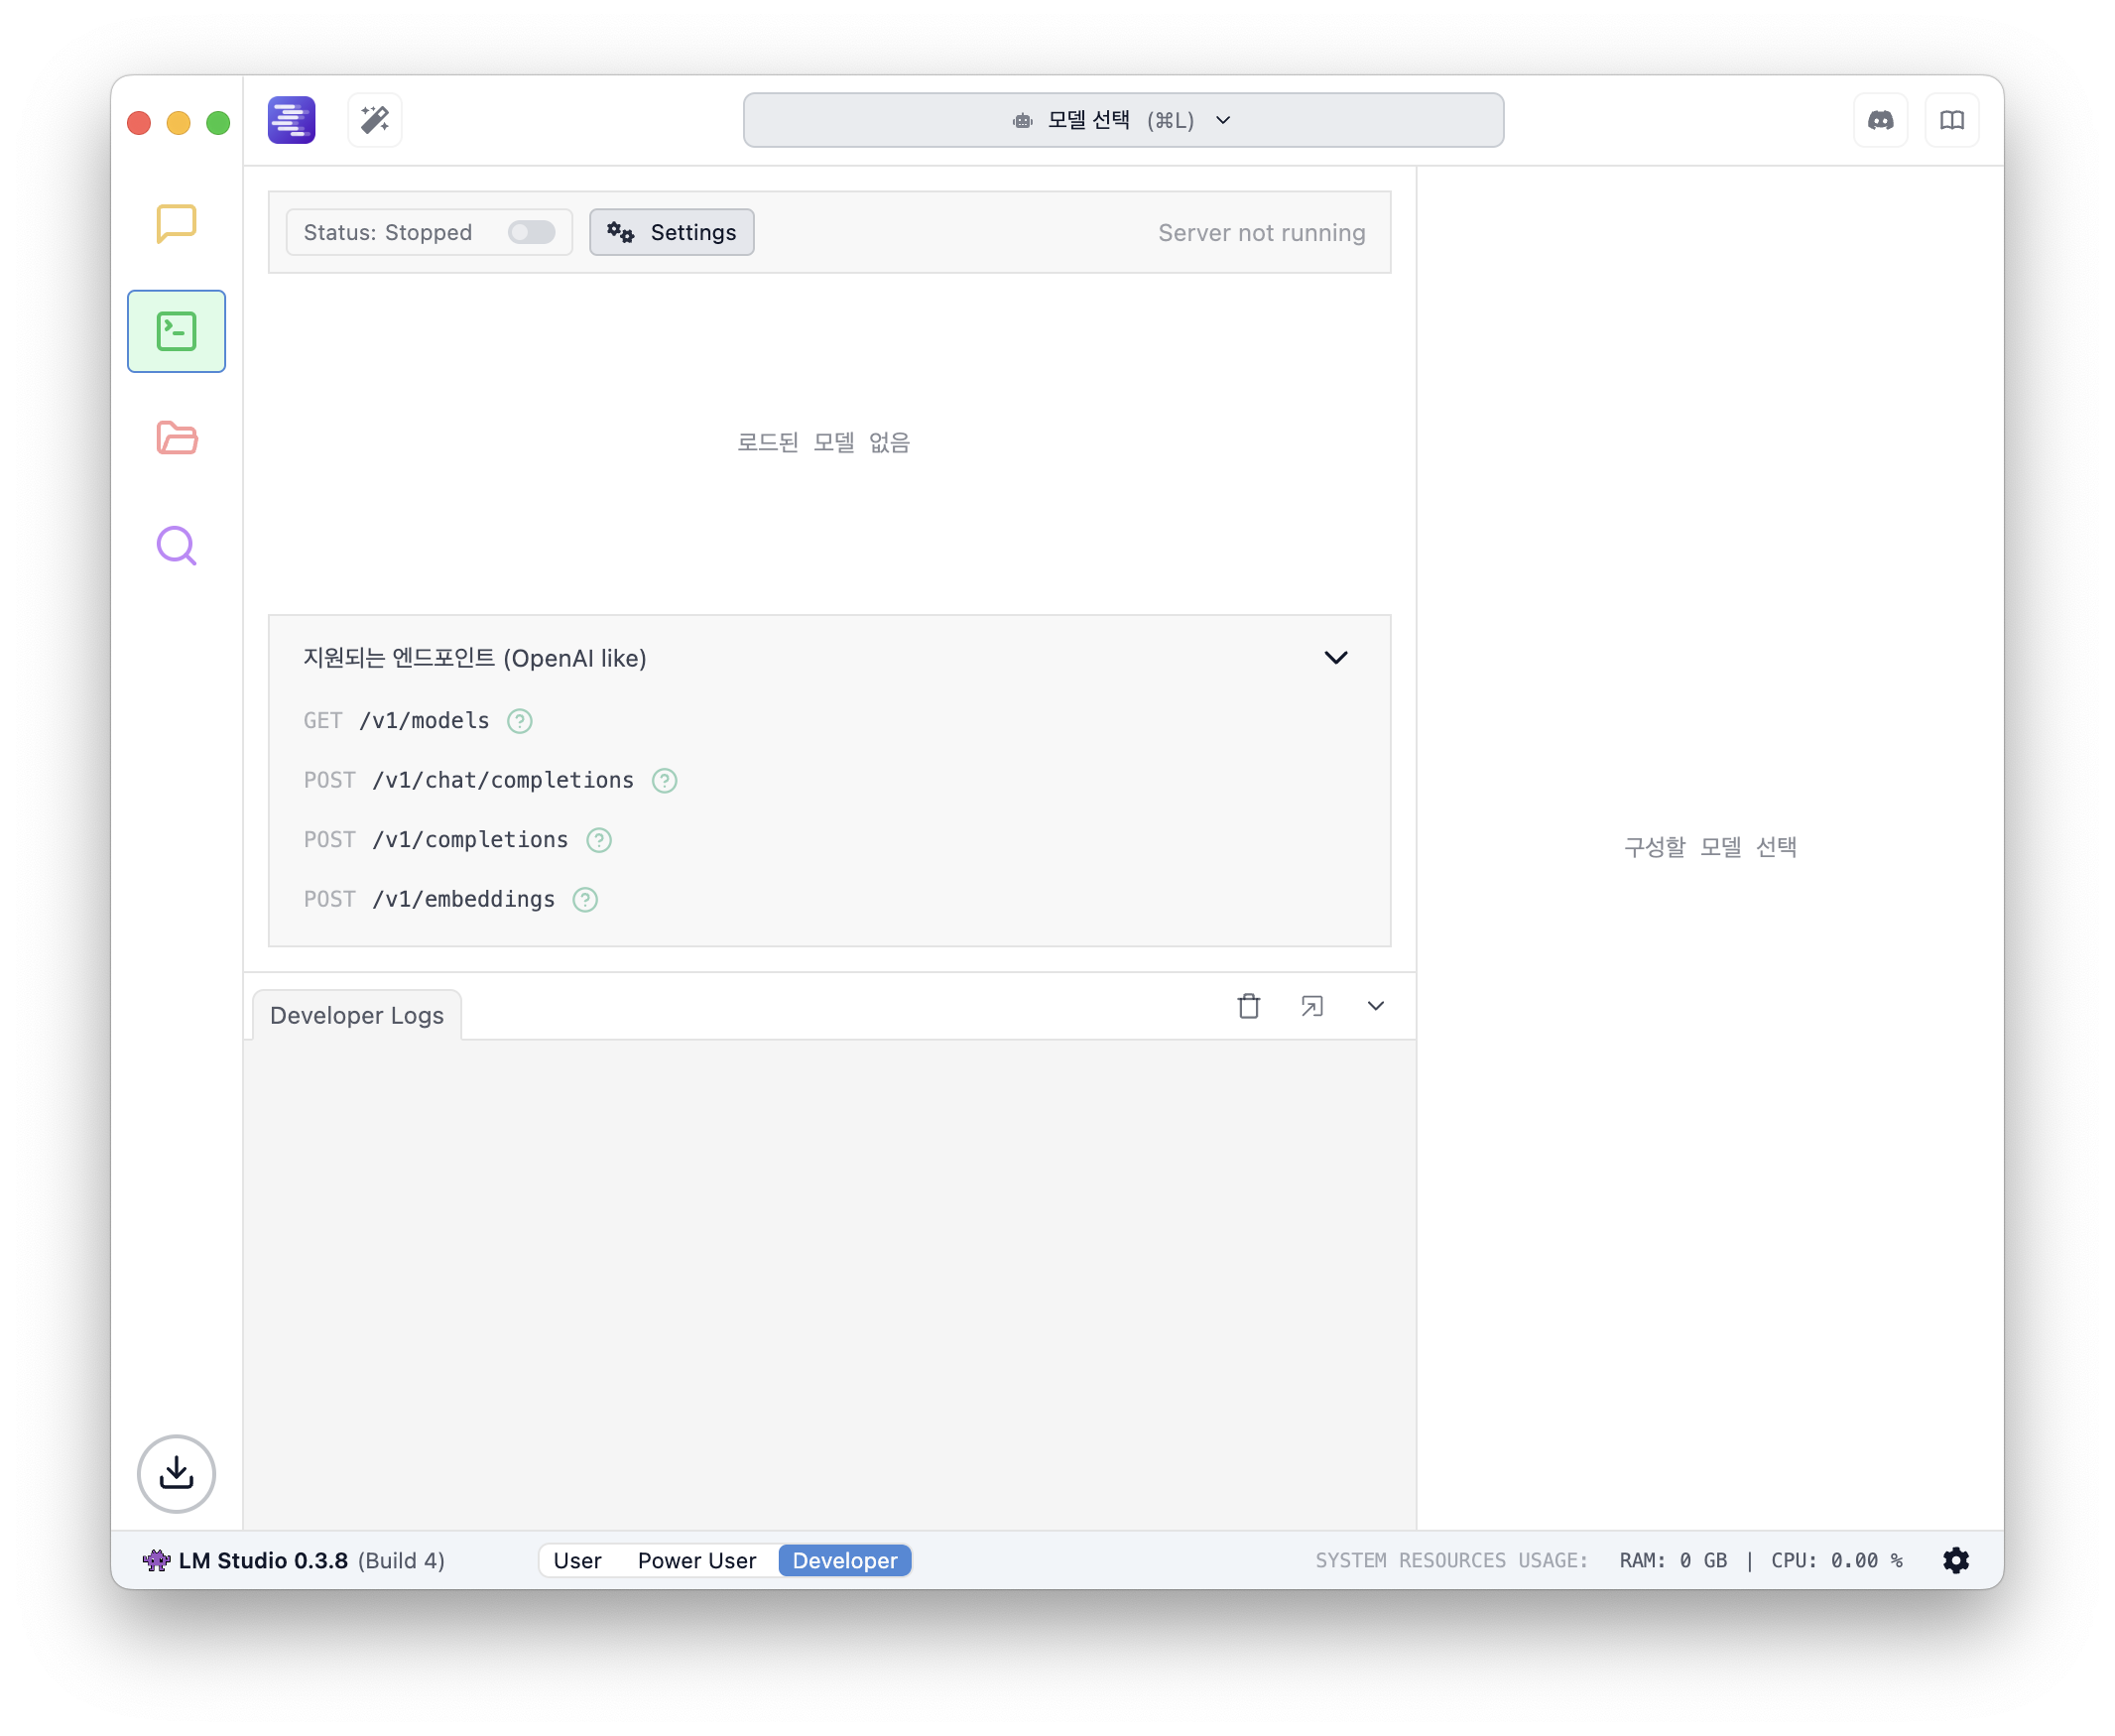Select Developer mode

click(844, 1560)
